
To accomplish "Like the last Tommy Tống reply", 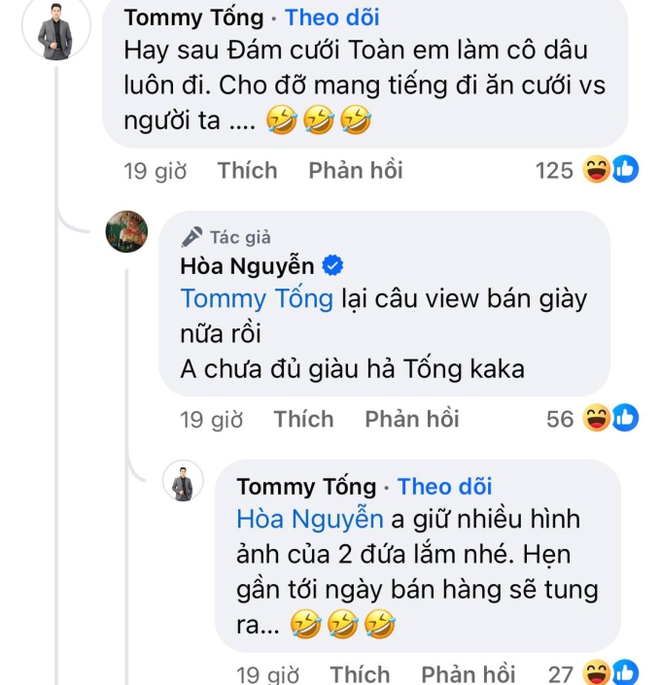I will pos(359,673).
